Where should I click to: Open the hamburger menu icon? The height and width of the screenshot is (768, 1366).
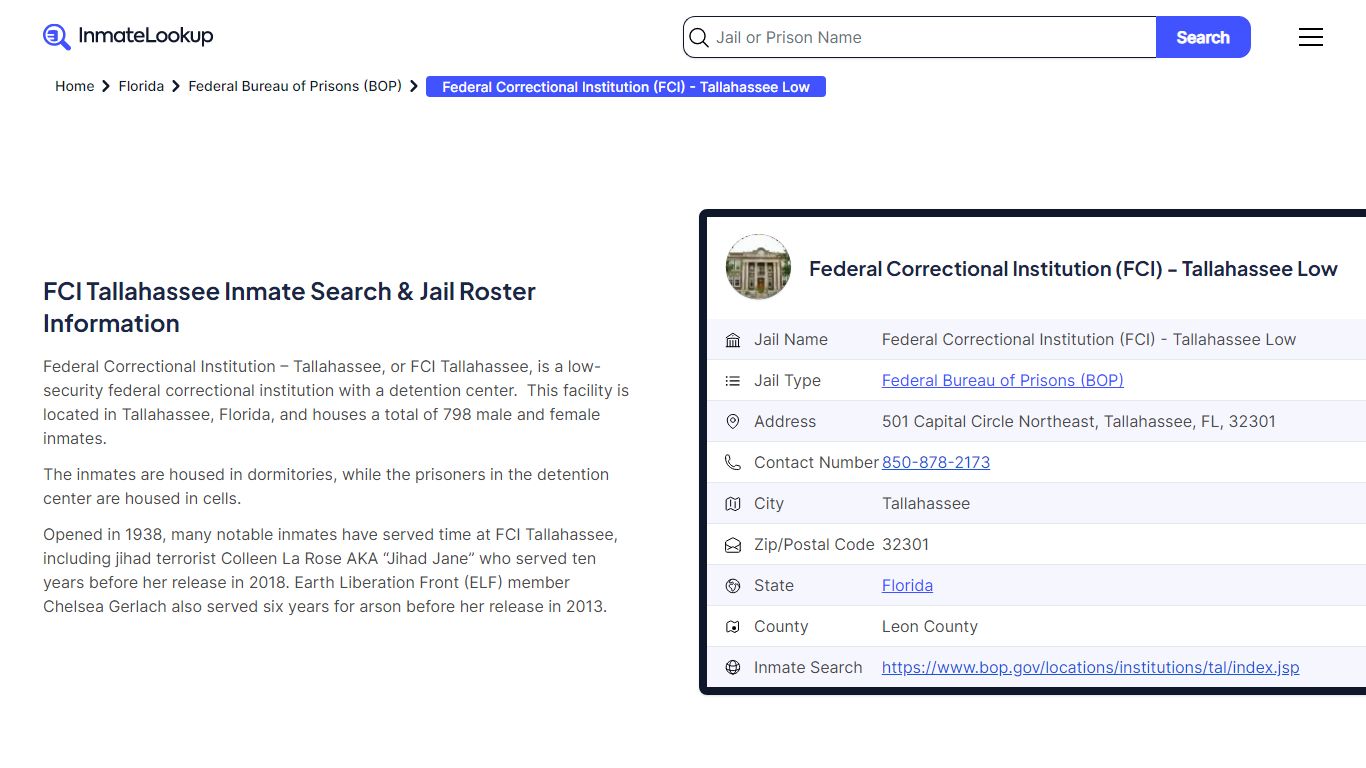[1311, 37]
